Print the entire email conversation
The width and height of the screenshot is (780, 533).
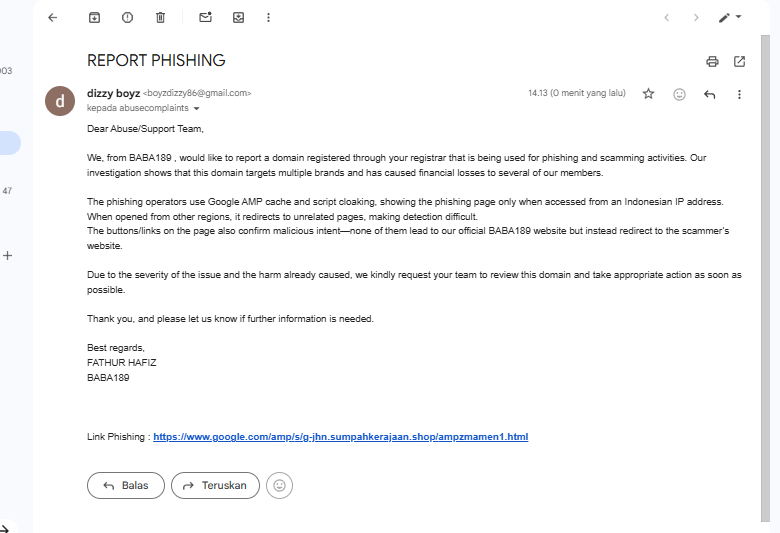[x=712, y=61]
